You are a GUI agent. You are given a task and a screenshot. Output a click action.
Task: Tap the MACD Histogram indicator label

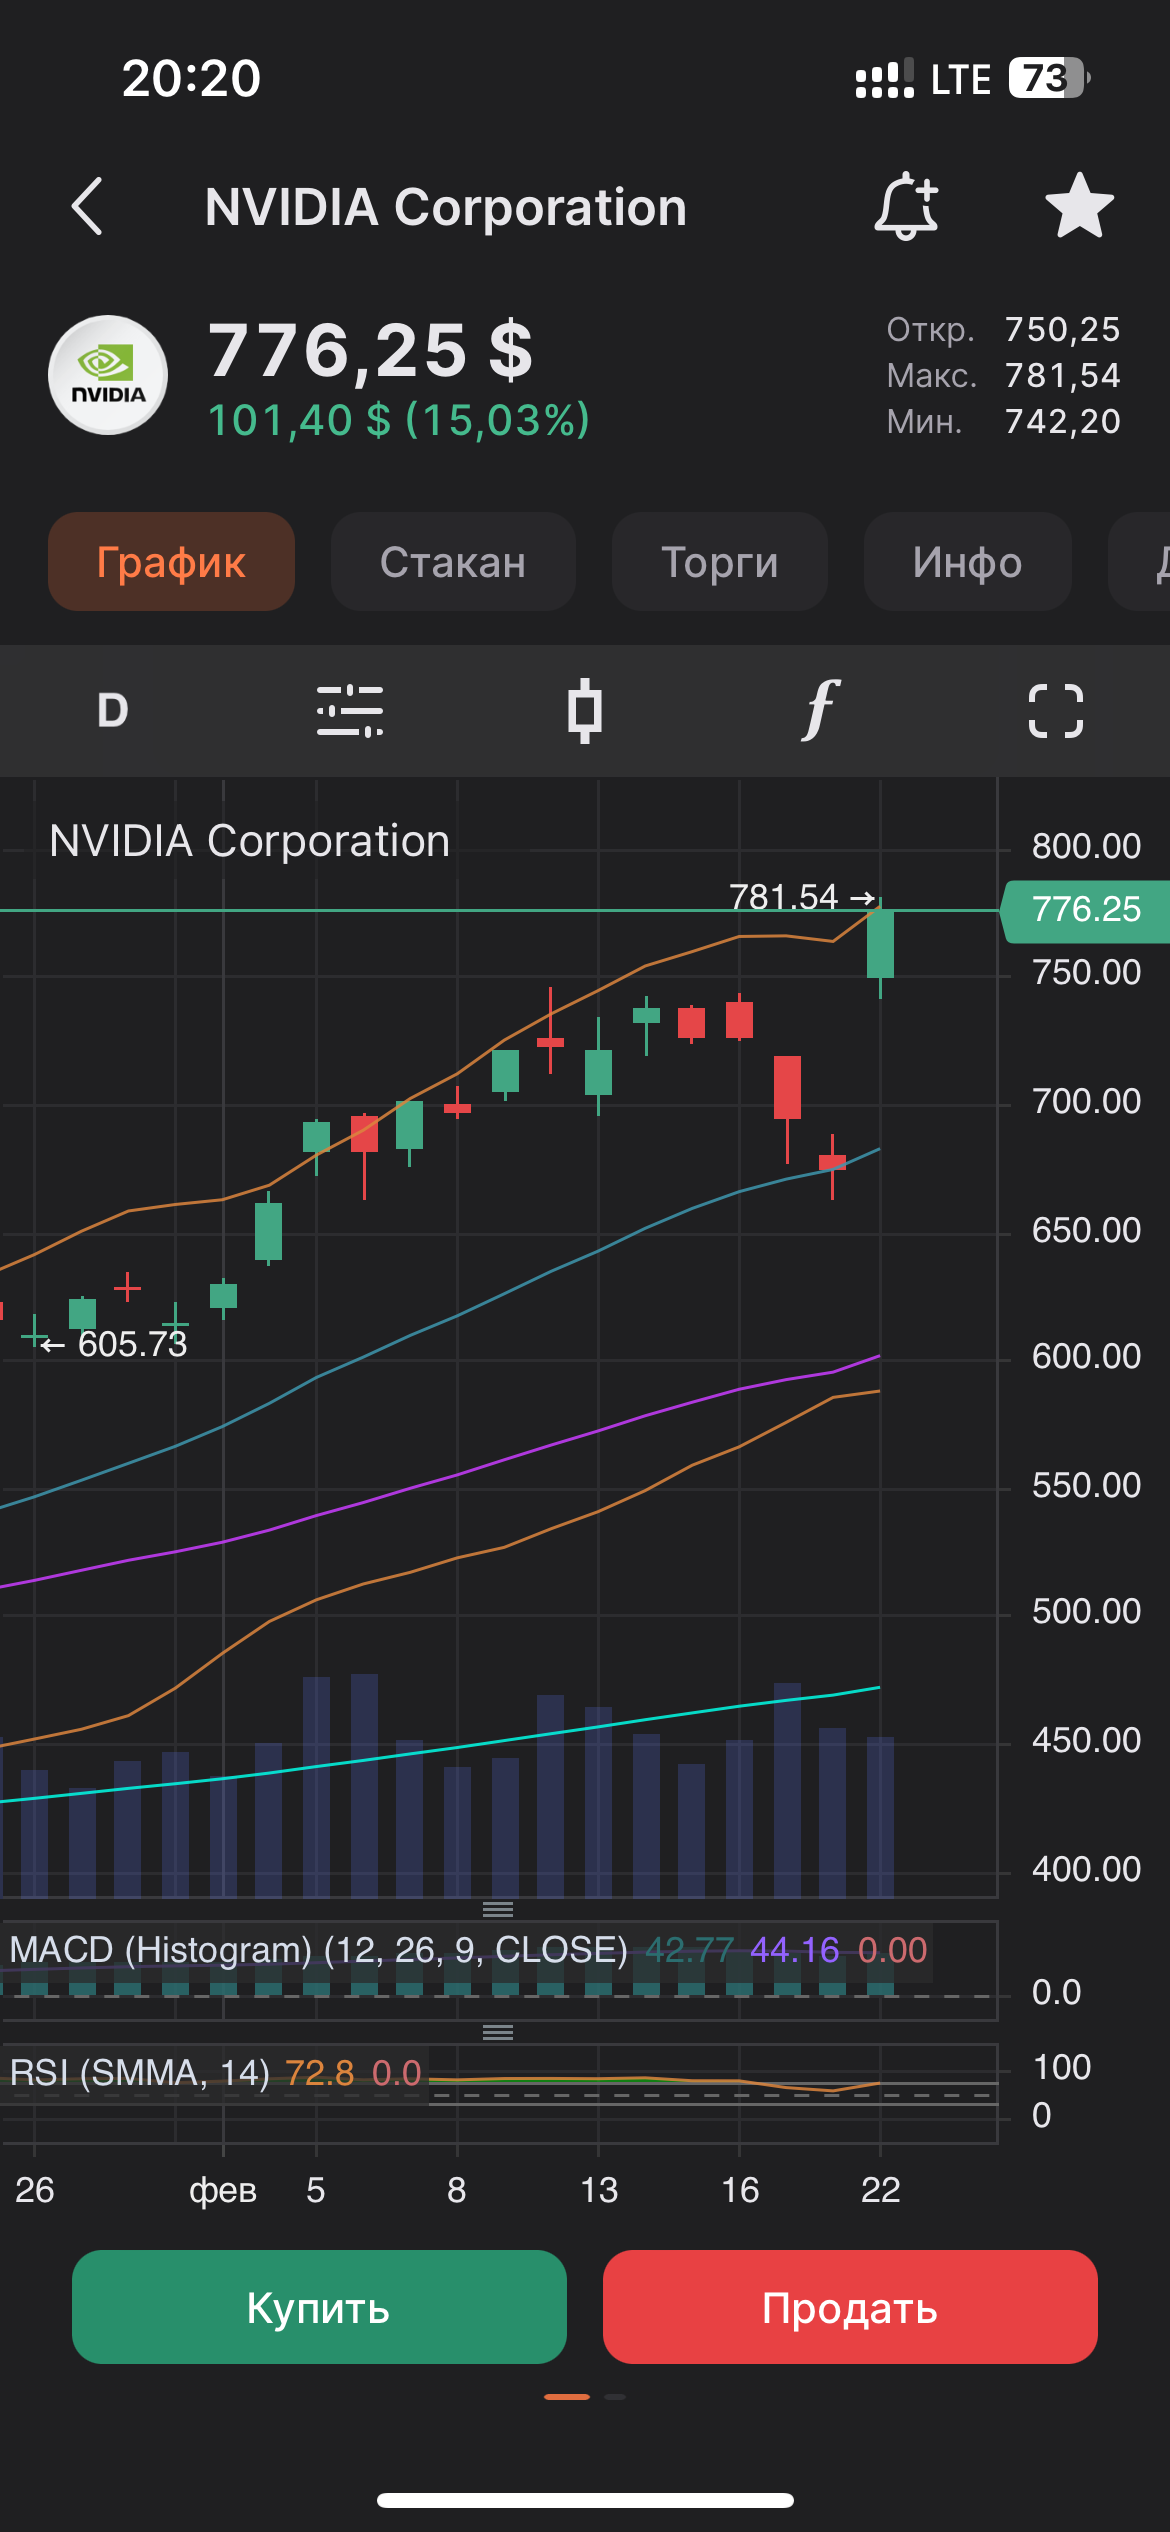coord(318,1950)
